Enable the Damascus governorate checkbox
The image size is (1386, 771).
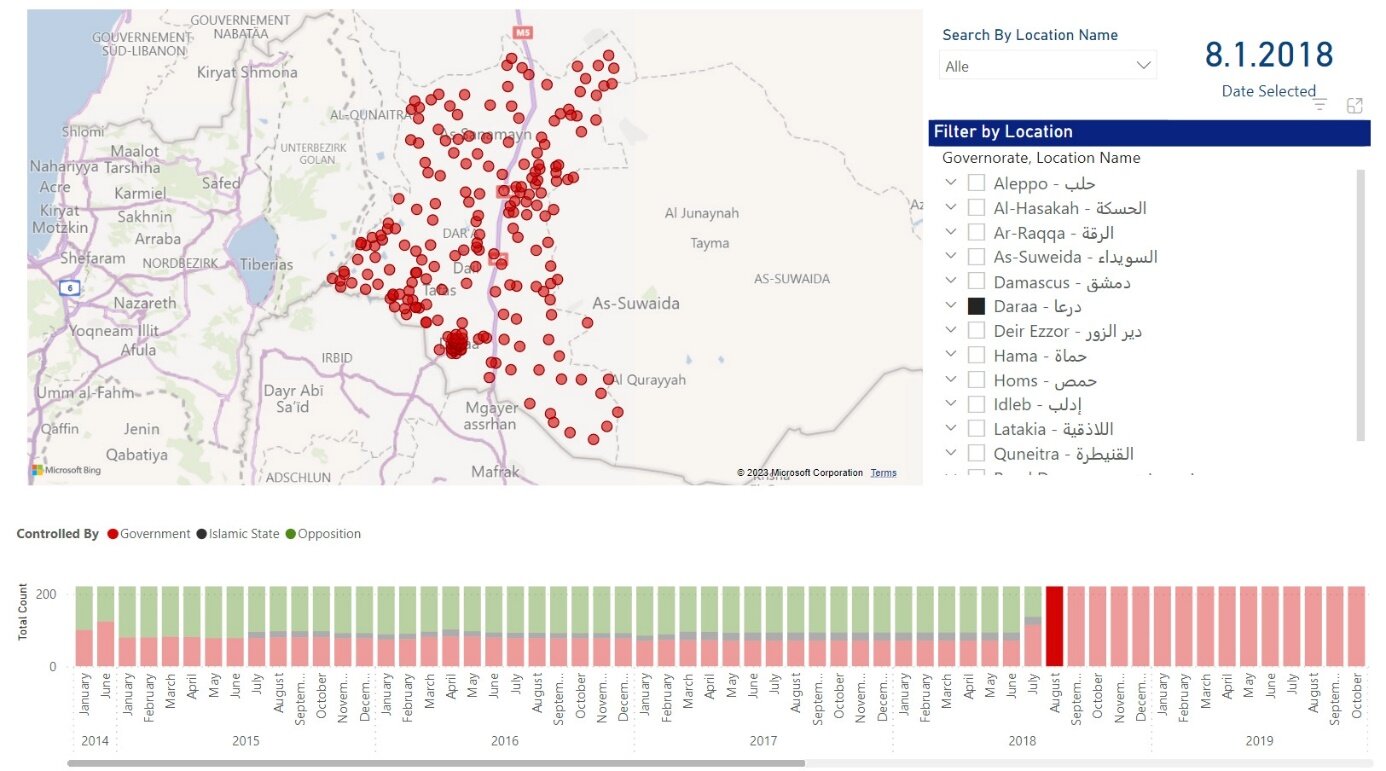[977, 282]
